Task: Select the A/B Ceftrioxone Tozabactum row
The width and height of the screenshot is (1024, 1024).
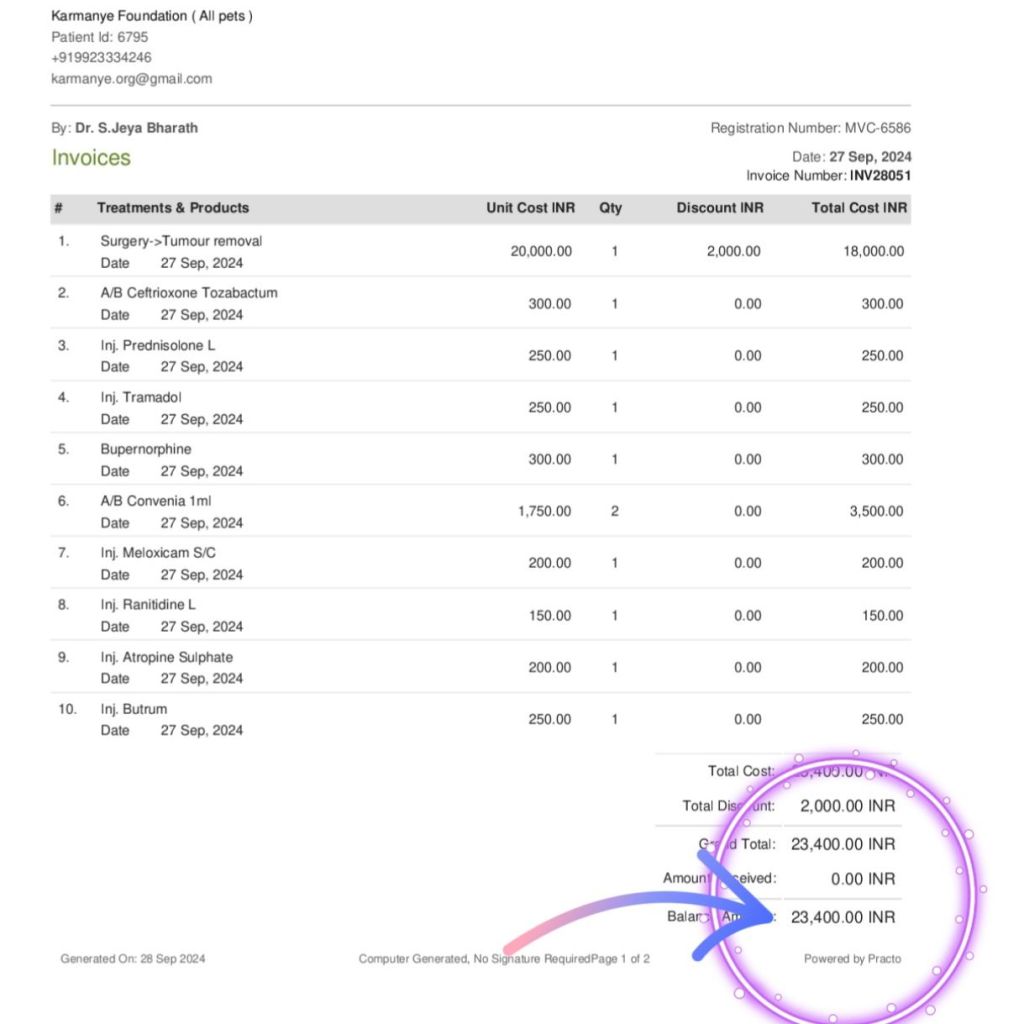Action: 189,293
